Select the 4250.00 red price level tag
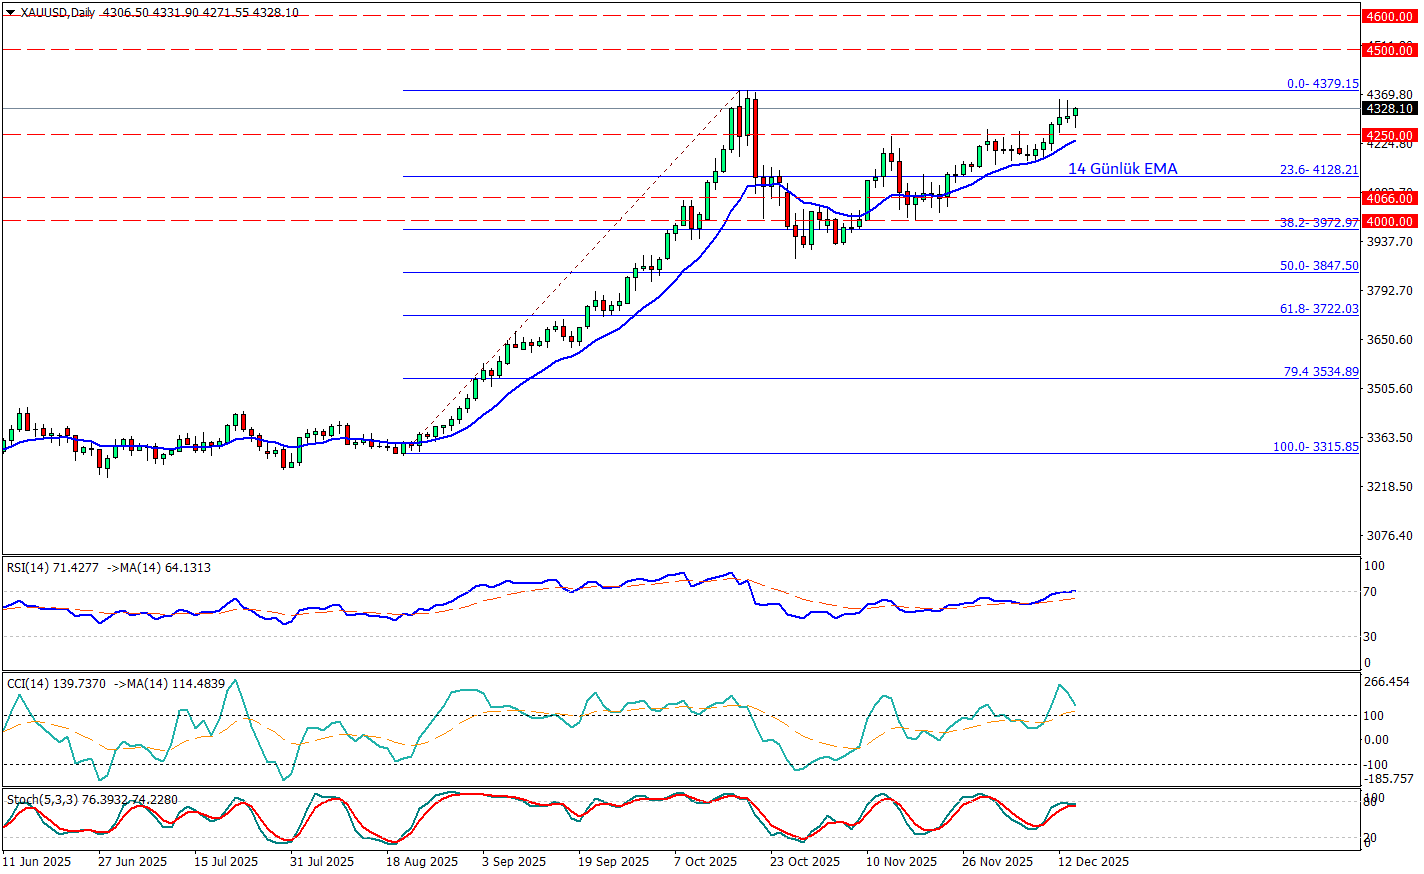 coord(1389,135)
